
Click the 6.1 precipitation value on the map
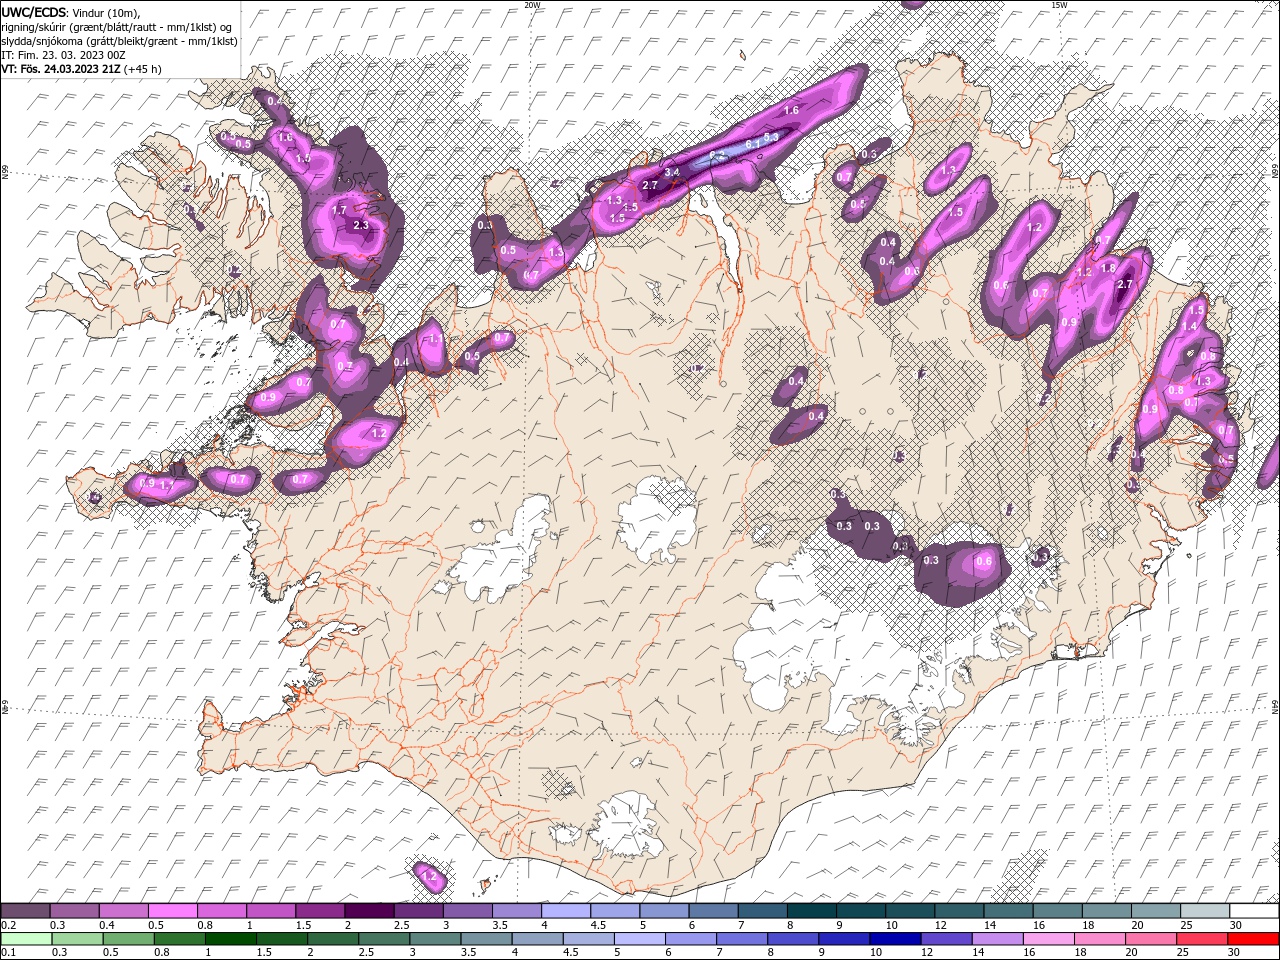click(753, 146)
